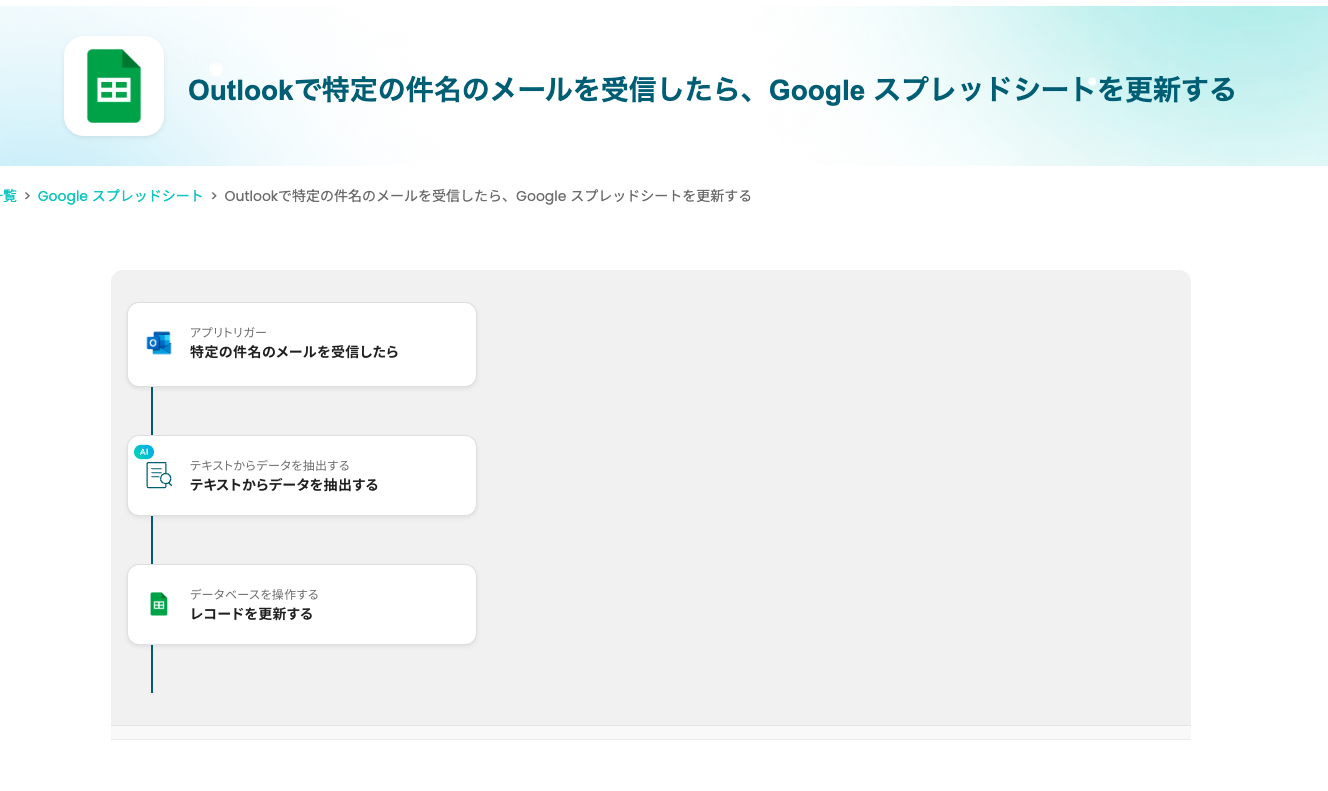Open the 特定の件名のメールを受信したら step title
The image size is (1328, 791).
point(294,352)
